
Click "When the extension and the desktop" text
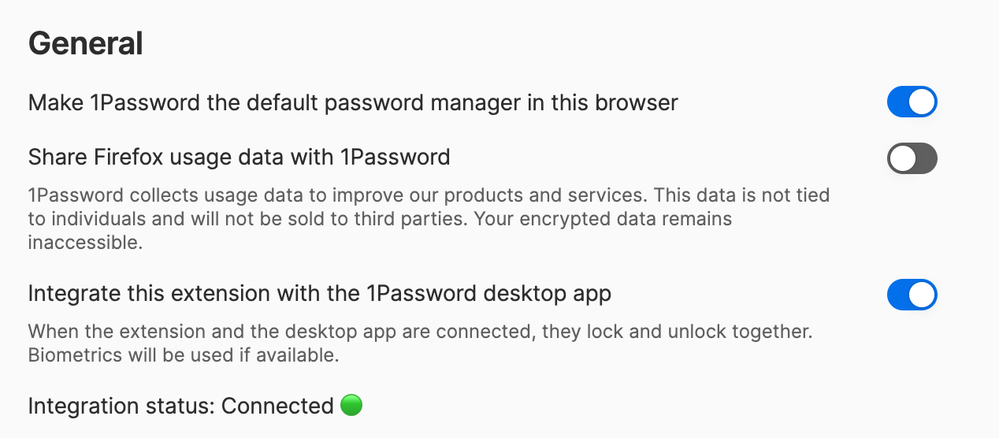190,331
